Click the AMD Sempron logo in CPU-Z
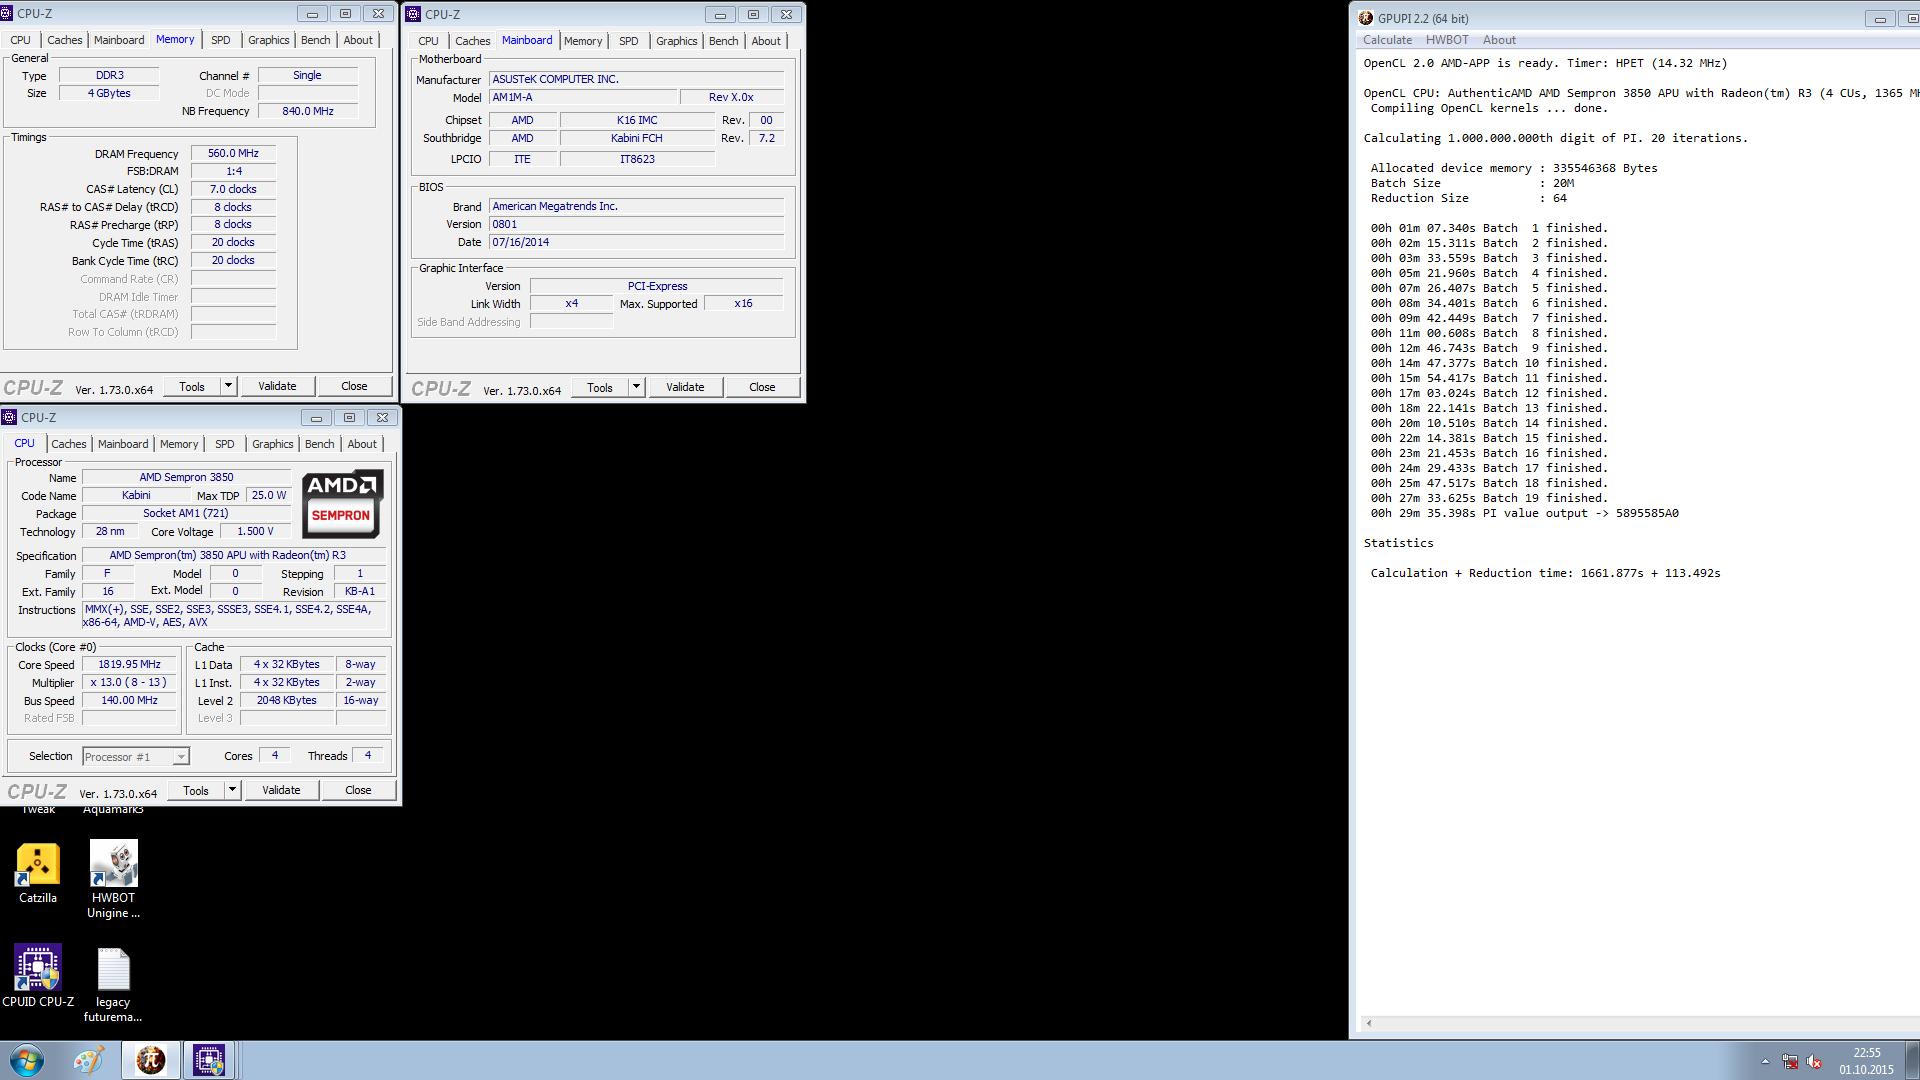The image size is (1920, 1080). (342, 504)
